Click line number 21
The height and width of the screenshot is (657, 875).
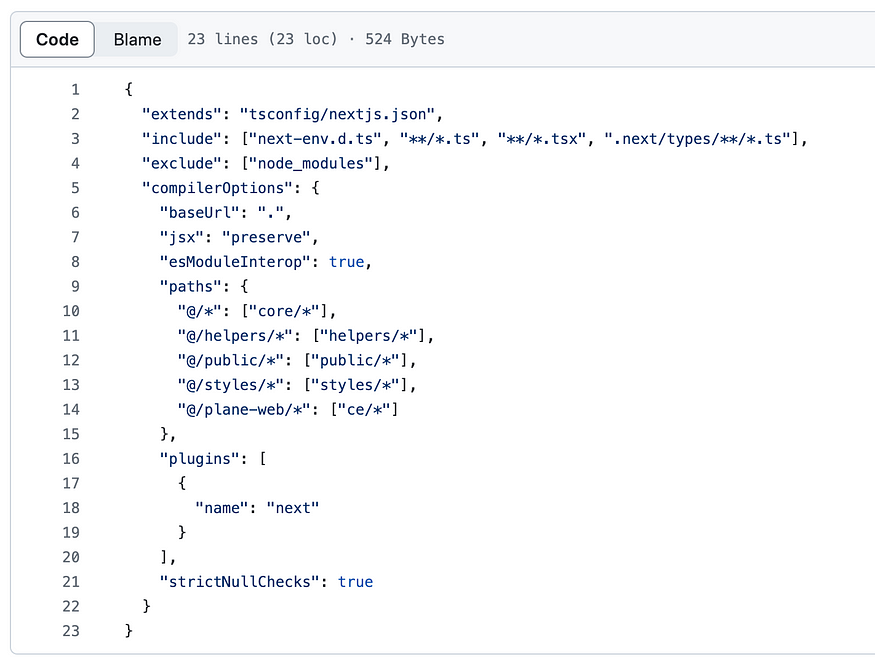(71, 582)
